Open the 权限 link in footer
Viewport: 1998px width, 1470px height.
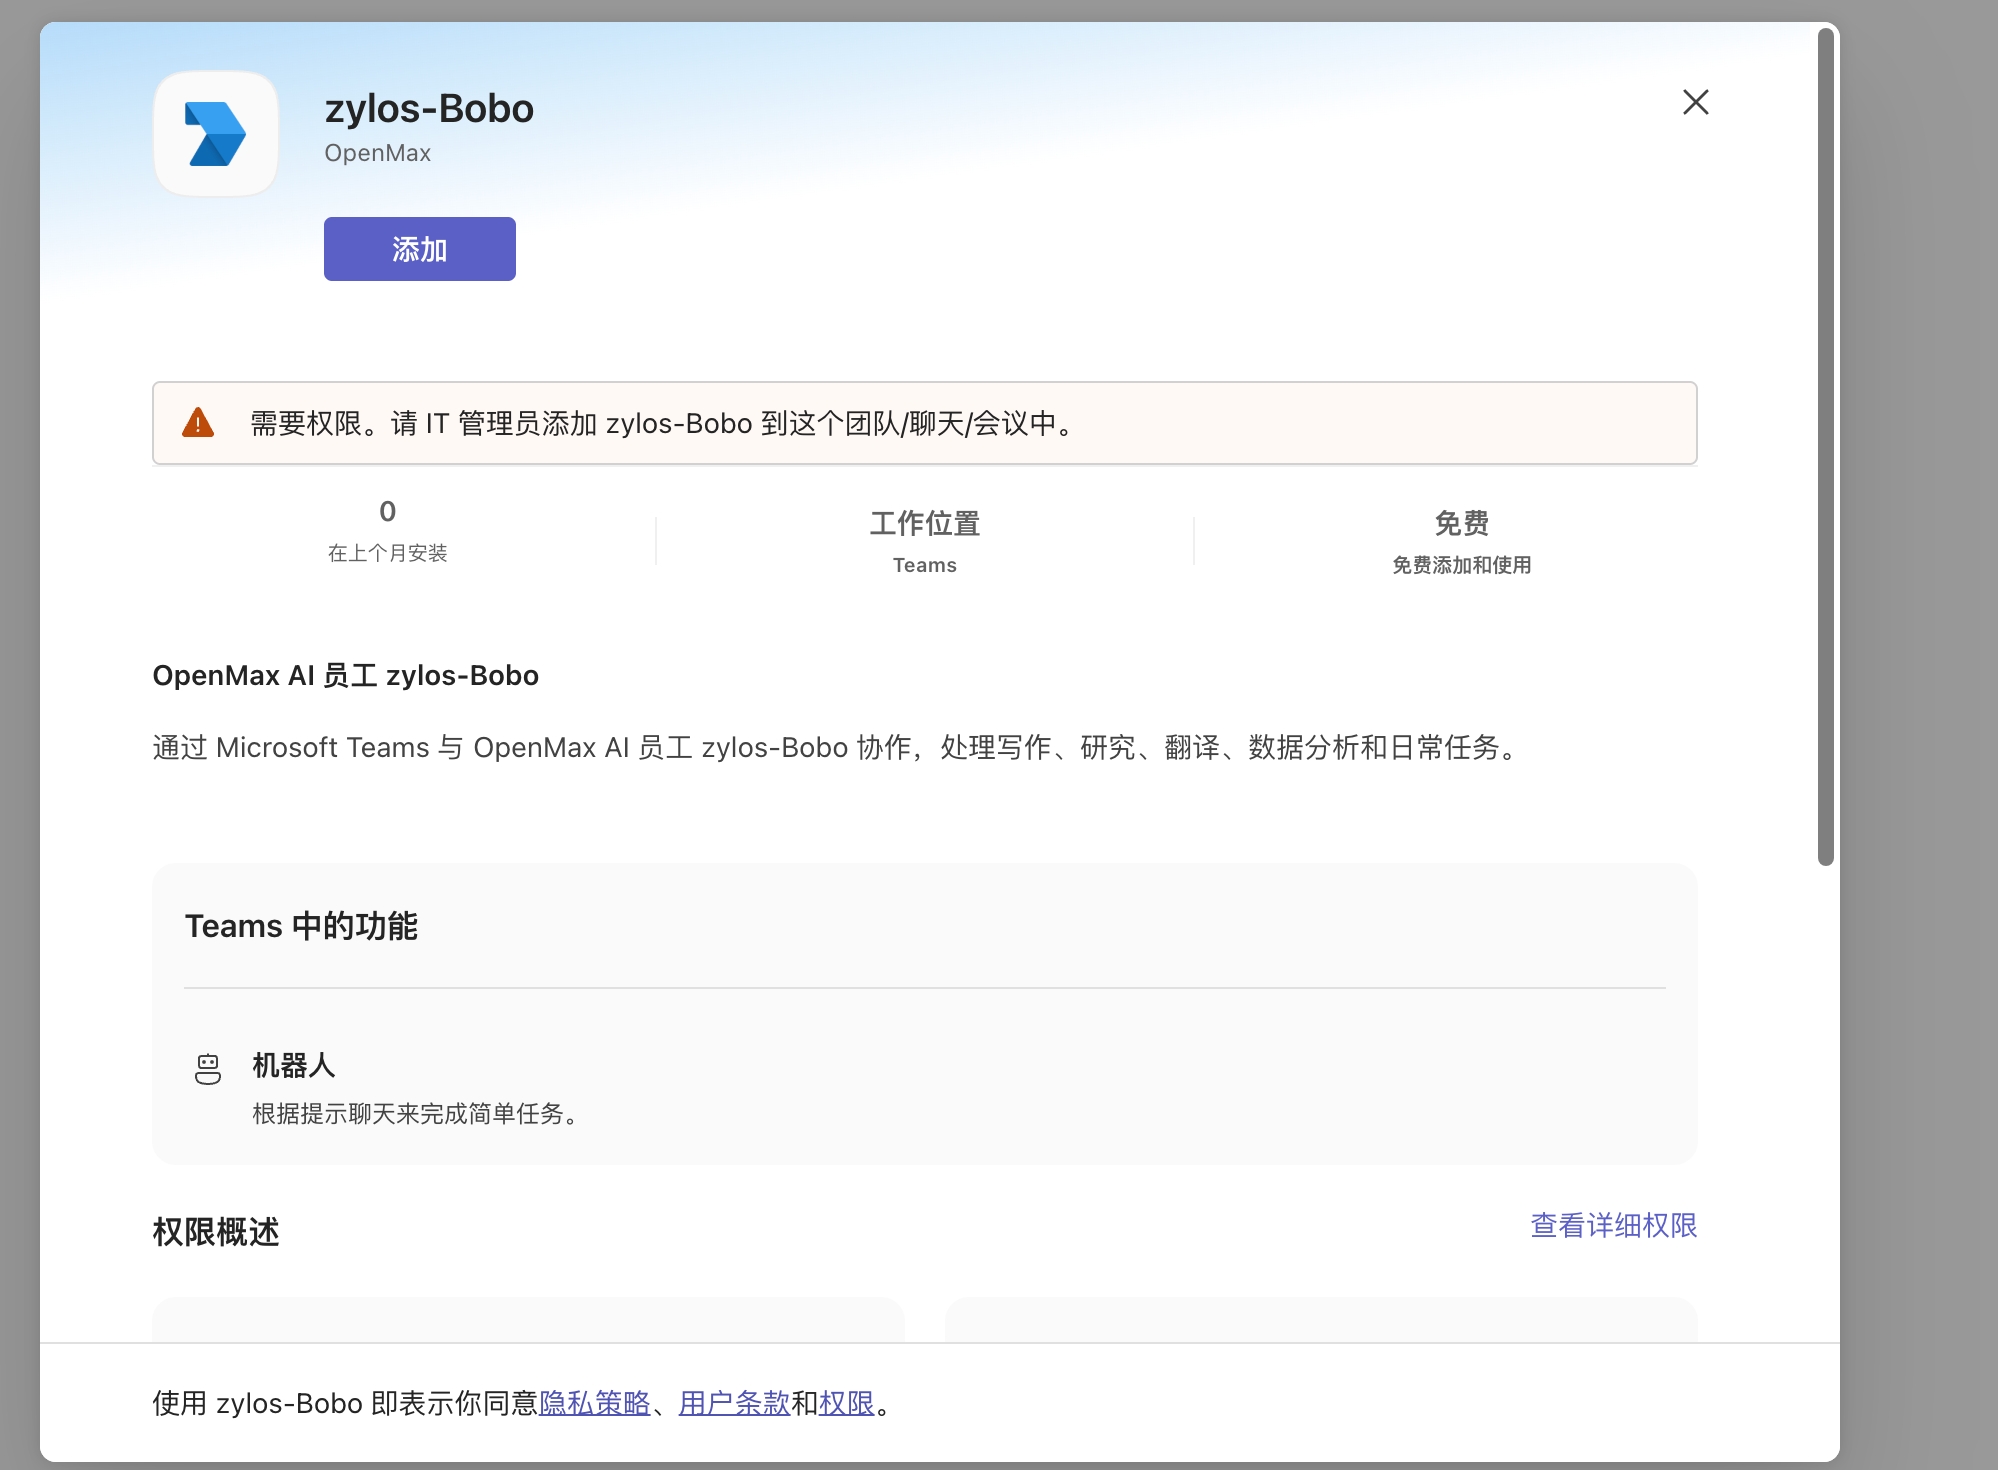pyautogui.click(x=846, y=1403)
